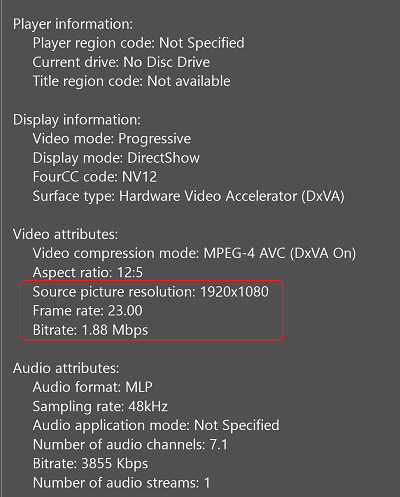This screenshot has width=400, height=497.
Task: Select the Player region code line
Action: pos(138,43)
